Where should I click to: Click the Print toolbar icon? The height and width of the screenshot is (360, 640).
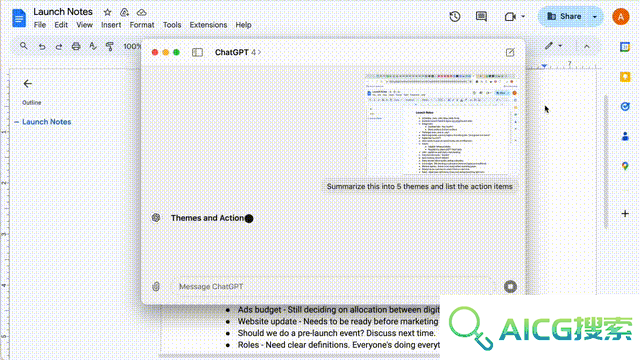tap(76, 46)
